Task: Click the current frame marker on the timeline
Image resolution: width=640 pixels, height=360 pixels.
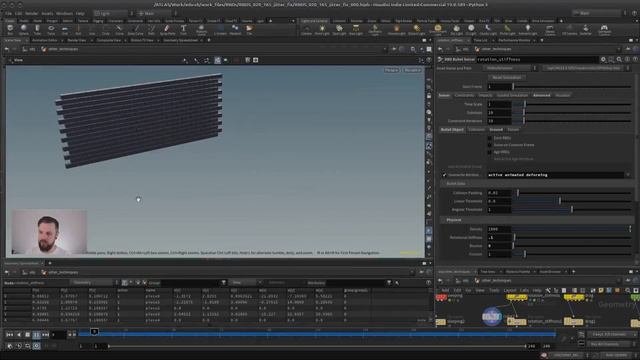Action: click(x=94, y=332)
